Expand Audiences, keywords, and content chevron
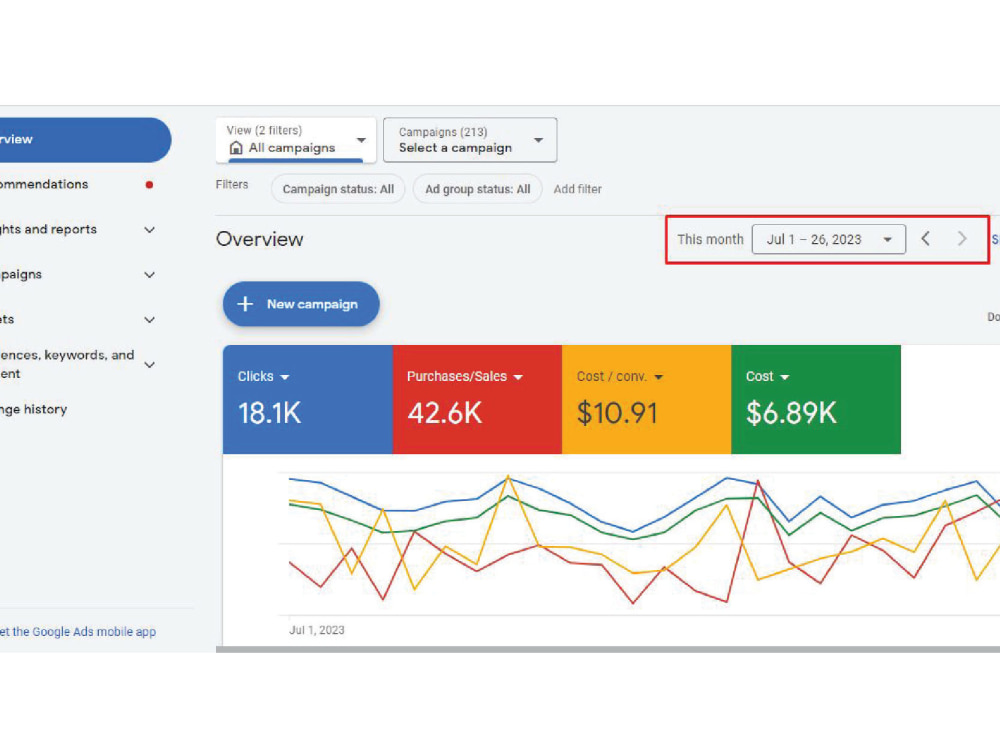The image size is (1000, 750). 149,365
